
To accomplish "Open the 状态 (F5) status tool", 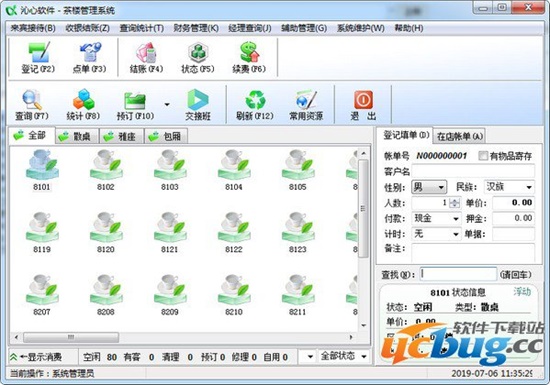I will click(x=197, y=58).
